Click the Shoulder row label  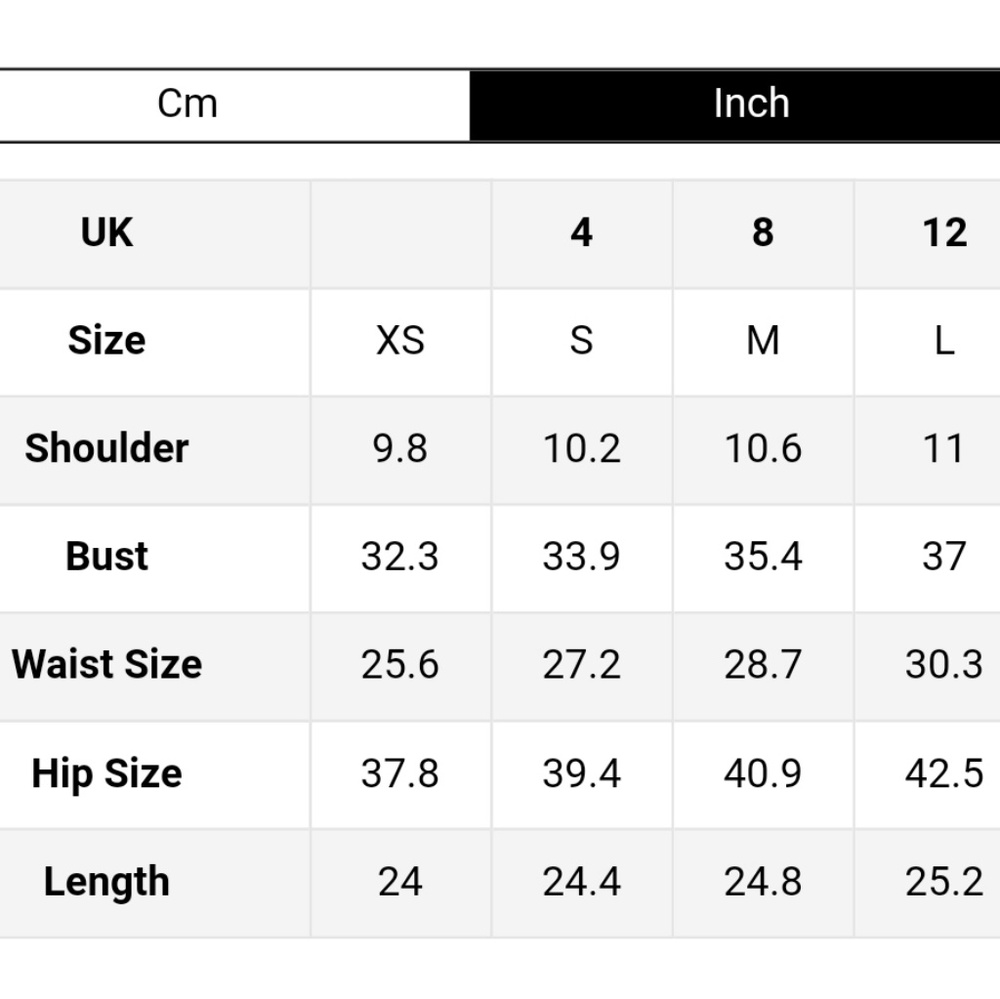click(107, 449)
